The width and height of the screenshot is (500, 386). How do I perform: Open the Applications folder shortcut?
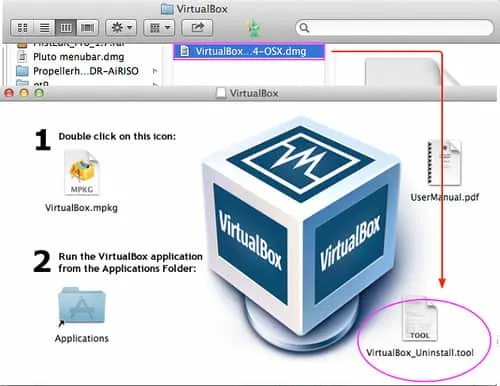(82, 307)
